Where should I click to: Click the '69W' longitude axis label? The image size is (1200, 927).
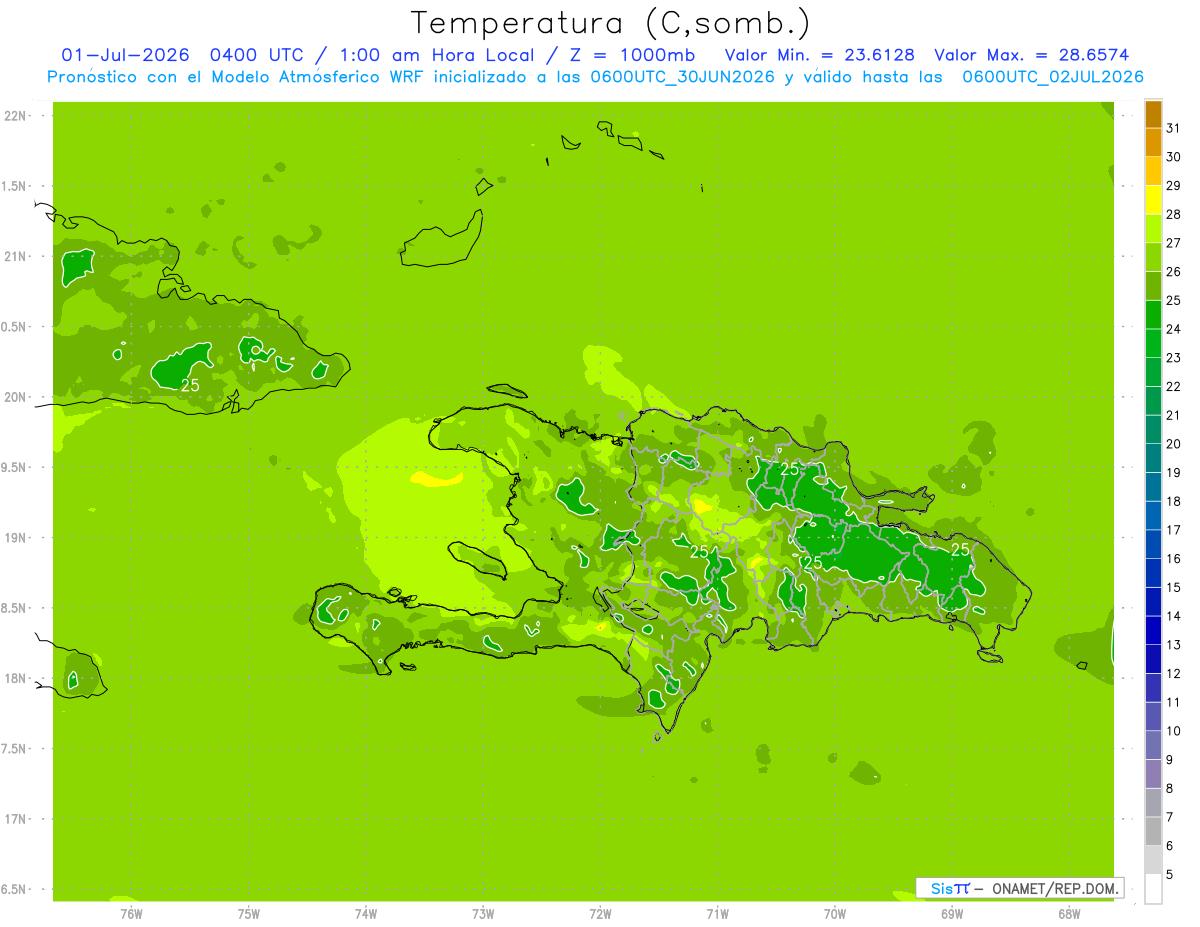tap(952, 914)
